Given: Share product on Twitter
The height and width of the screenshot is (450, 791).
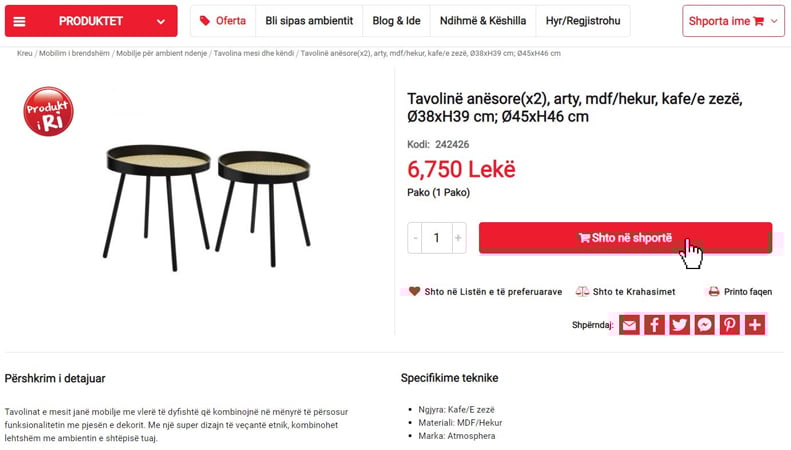Looking at the screenshot, I should pos(679,325).
